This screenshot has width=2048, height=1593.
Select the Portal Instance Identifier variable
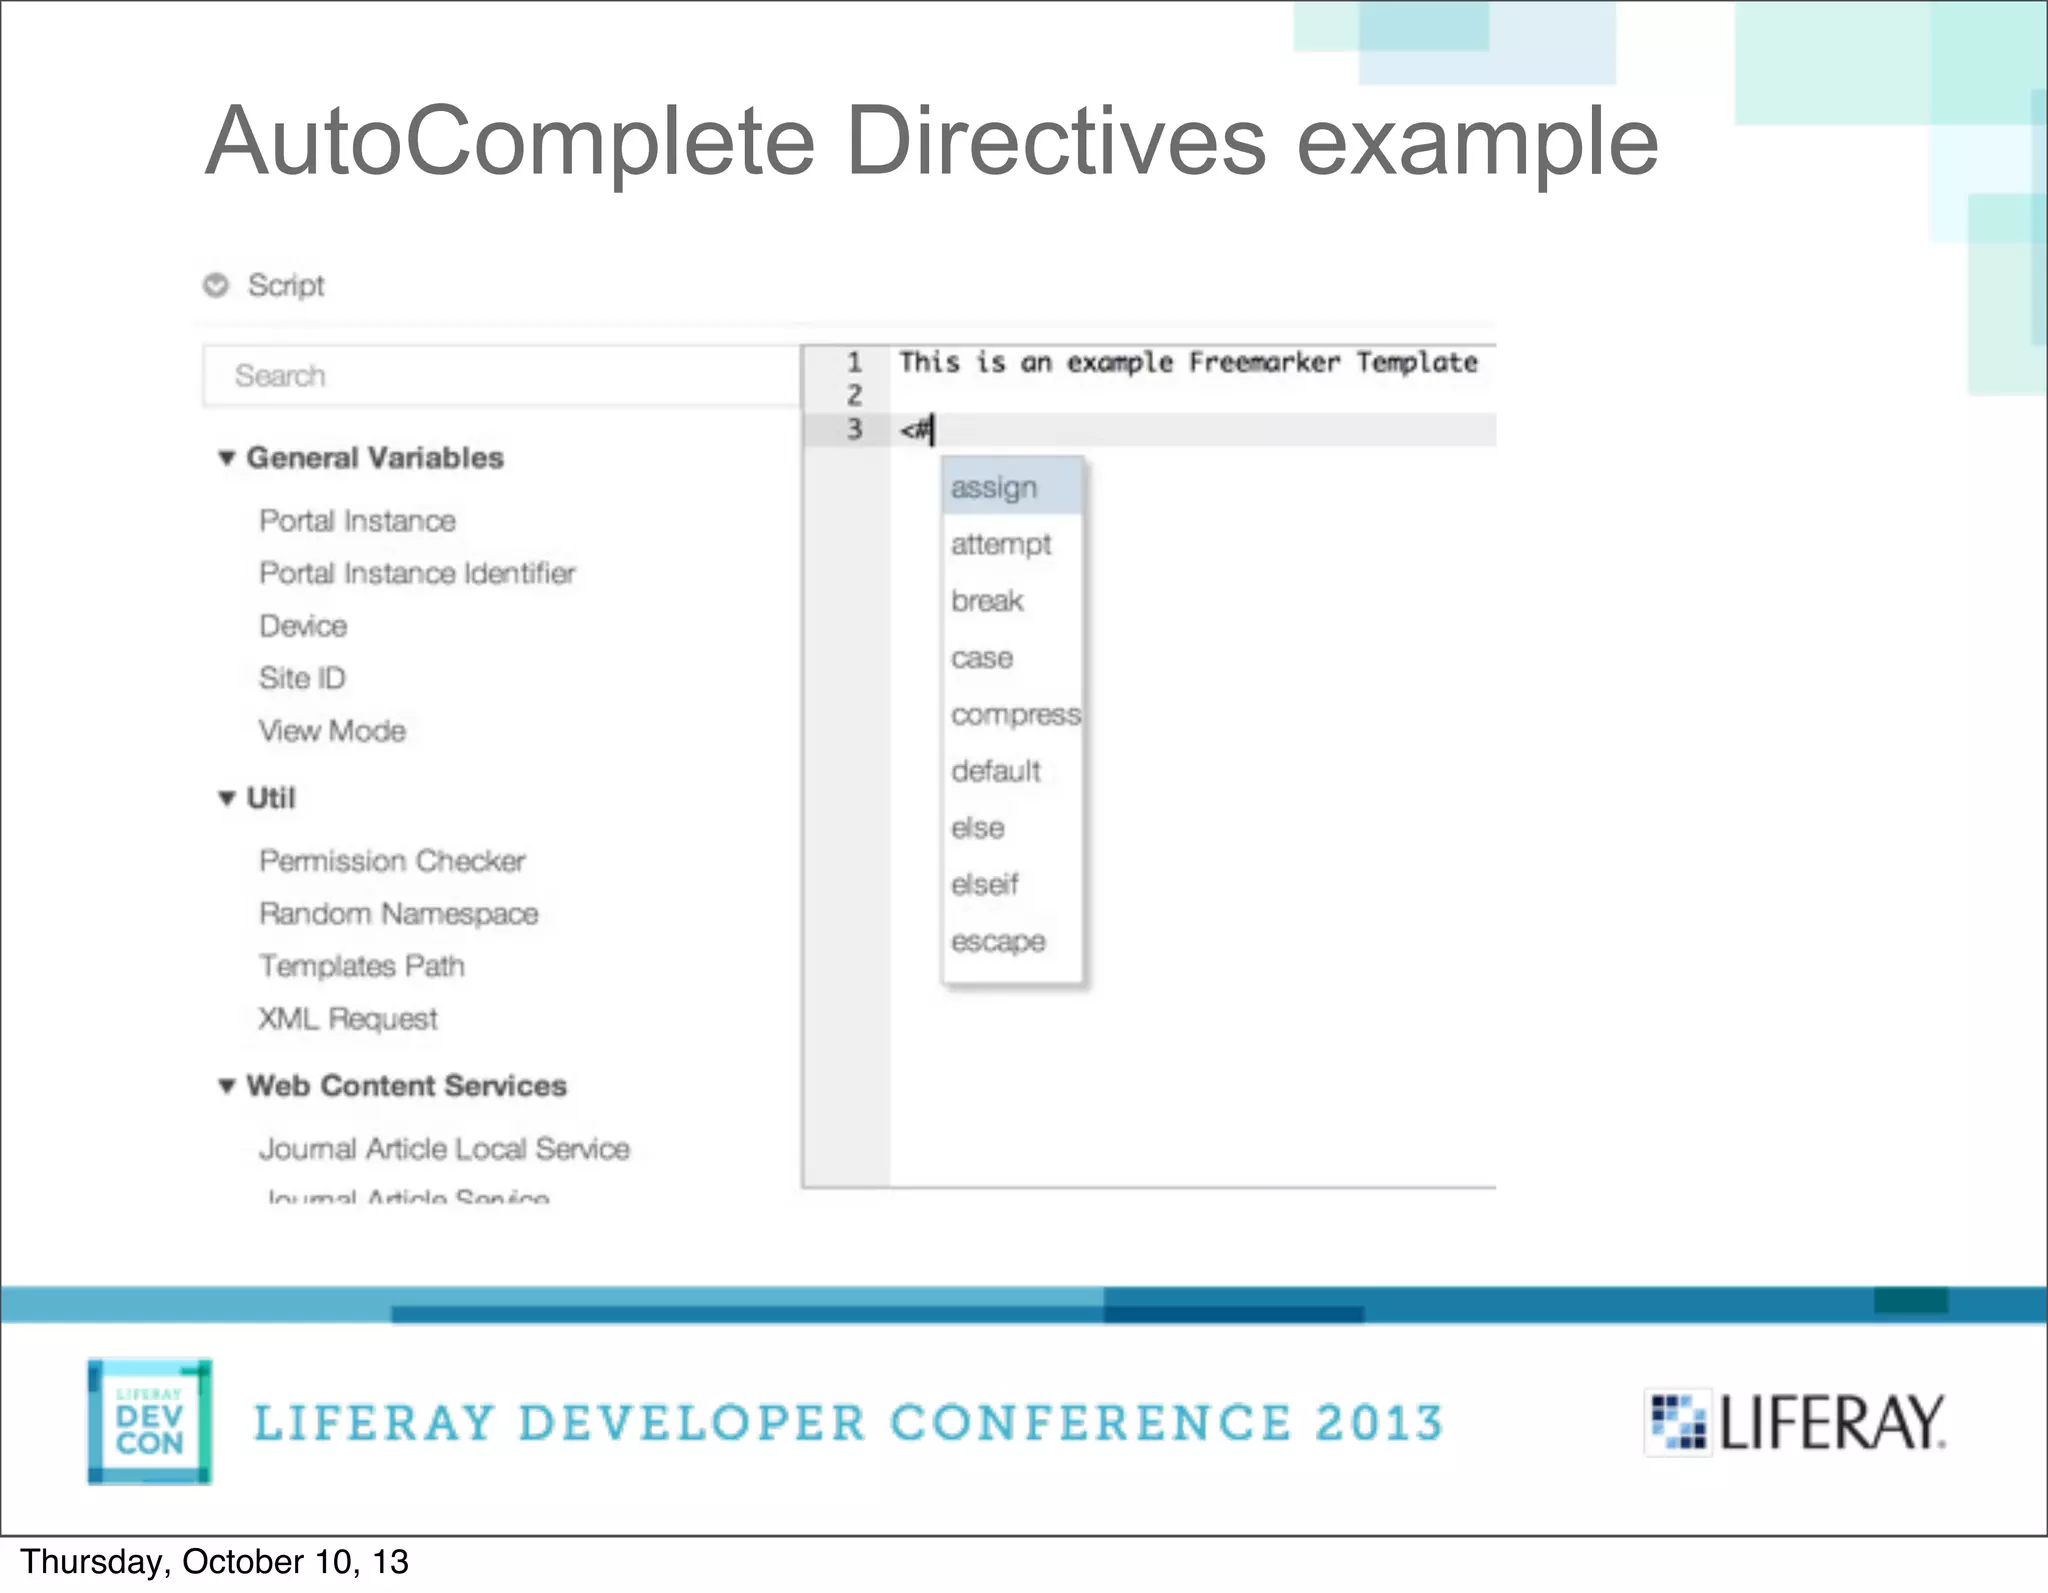coord(417,573)
